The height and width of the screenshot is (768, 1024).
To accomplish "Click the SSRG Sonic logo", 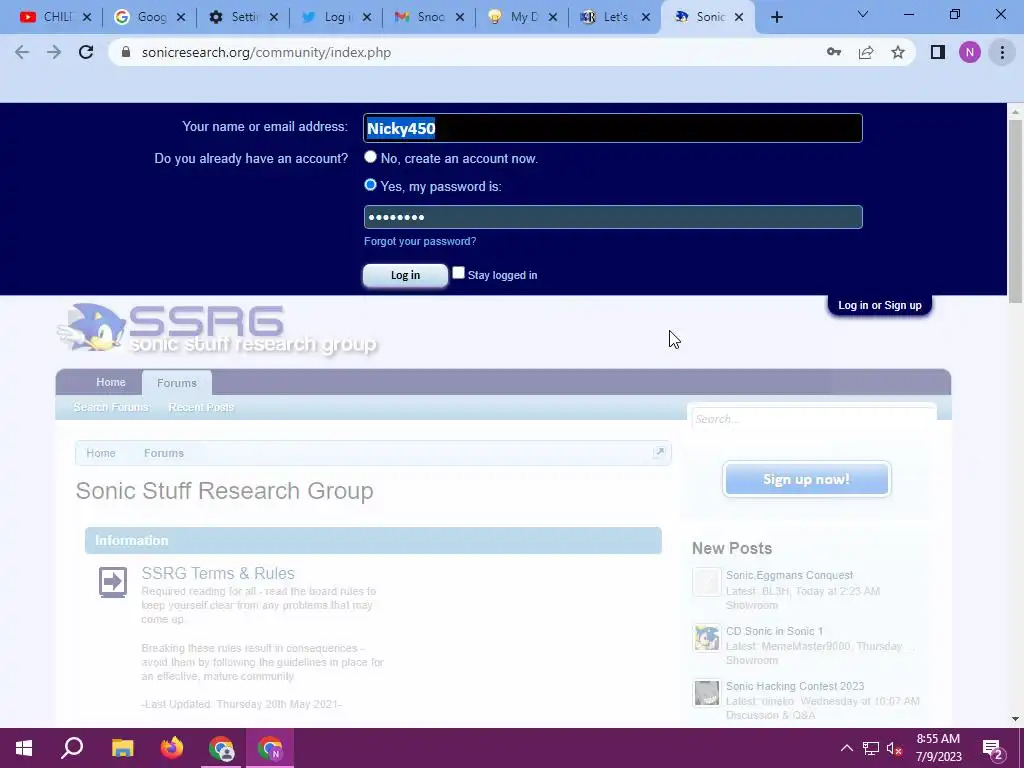I will 217,328.
